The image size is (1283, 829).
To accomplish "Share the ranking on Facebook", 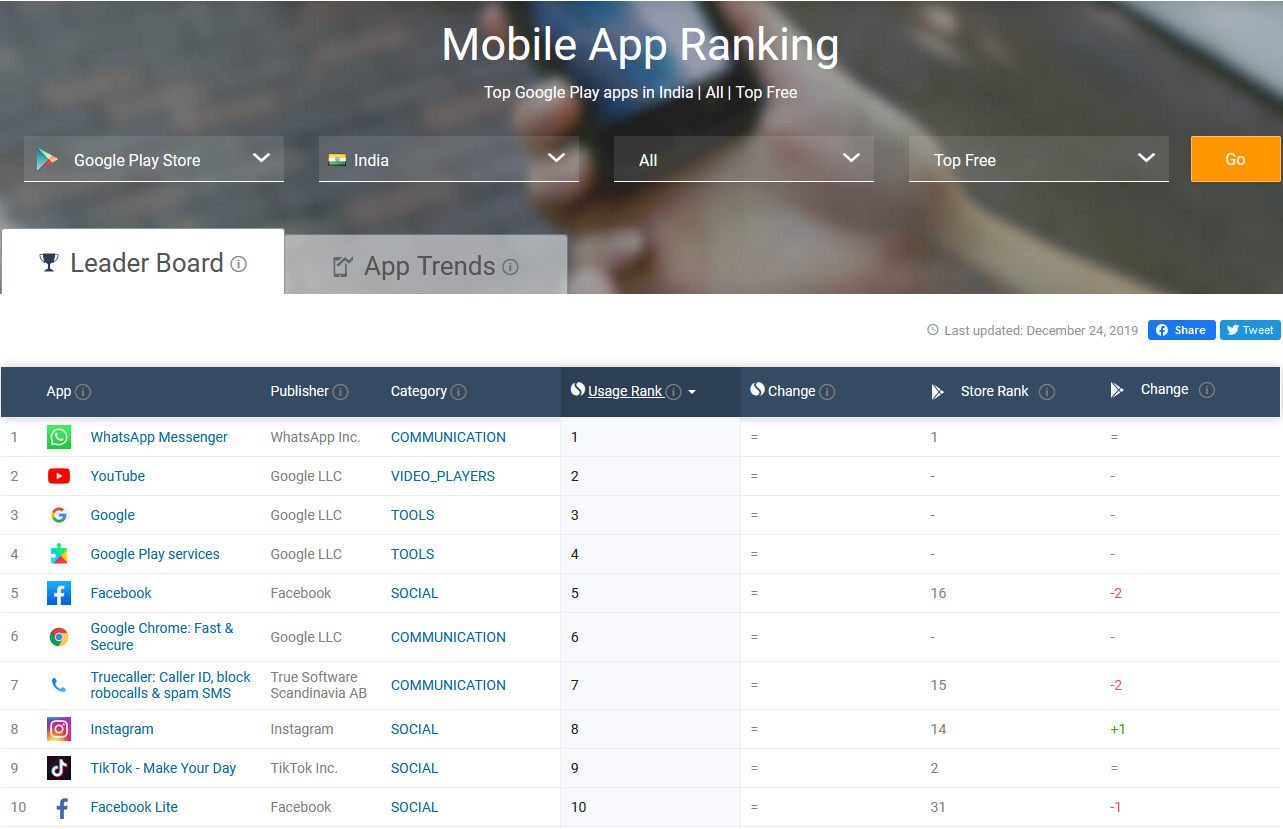I will pos(1182,330).
